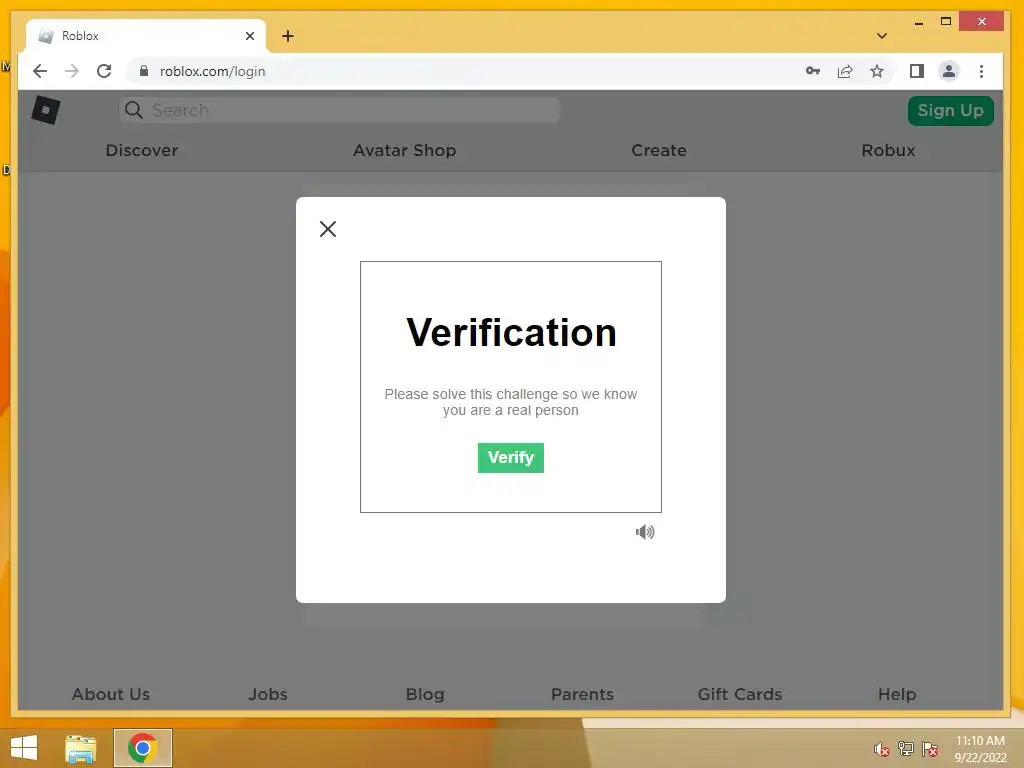1024x768 pixels.
Task: Open the Robux menu item
Action: coord(888,150)
